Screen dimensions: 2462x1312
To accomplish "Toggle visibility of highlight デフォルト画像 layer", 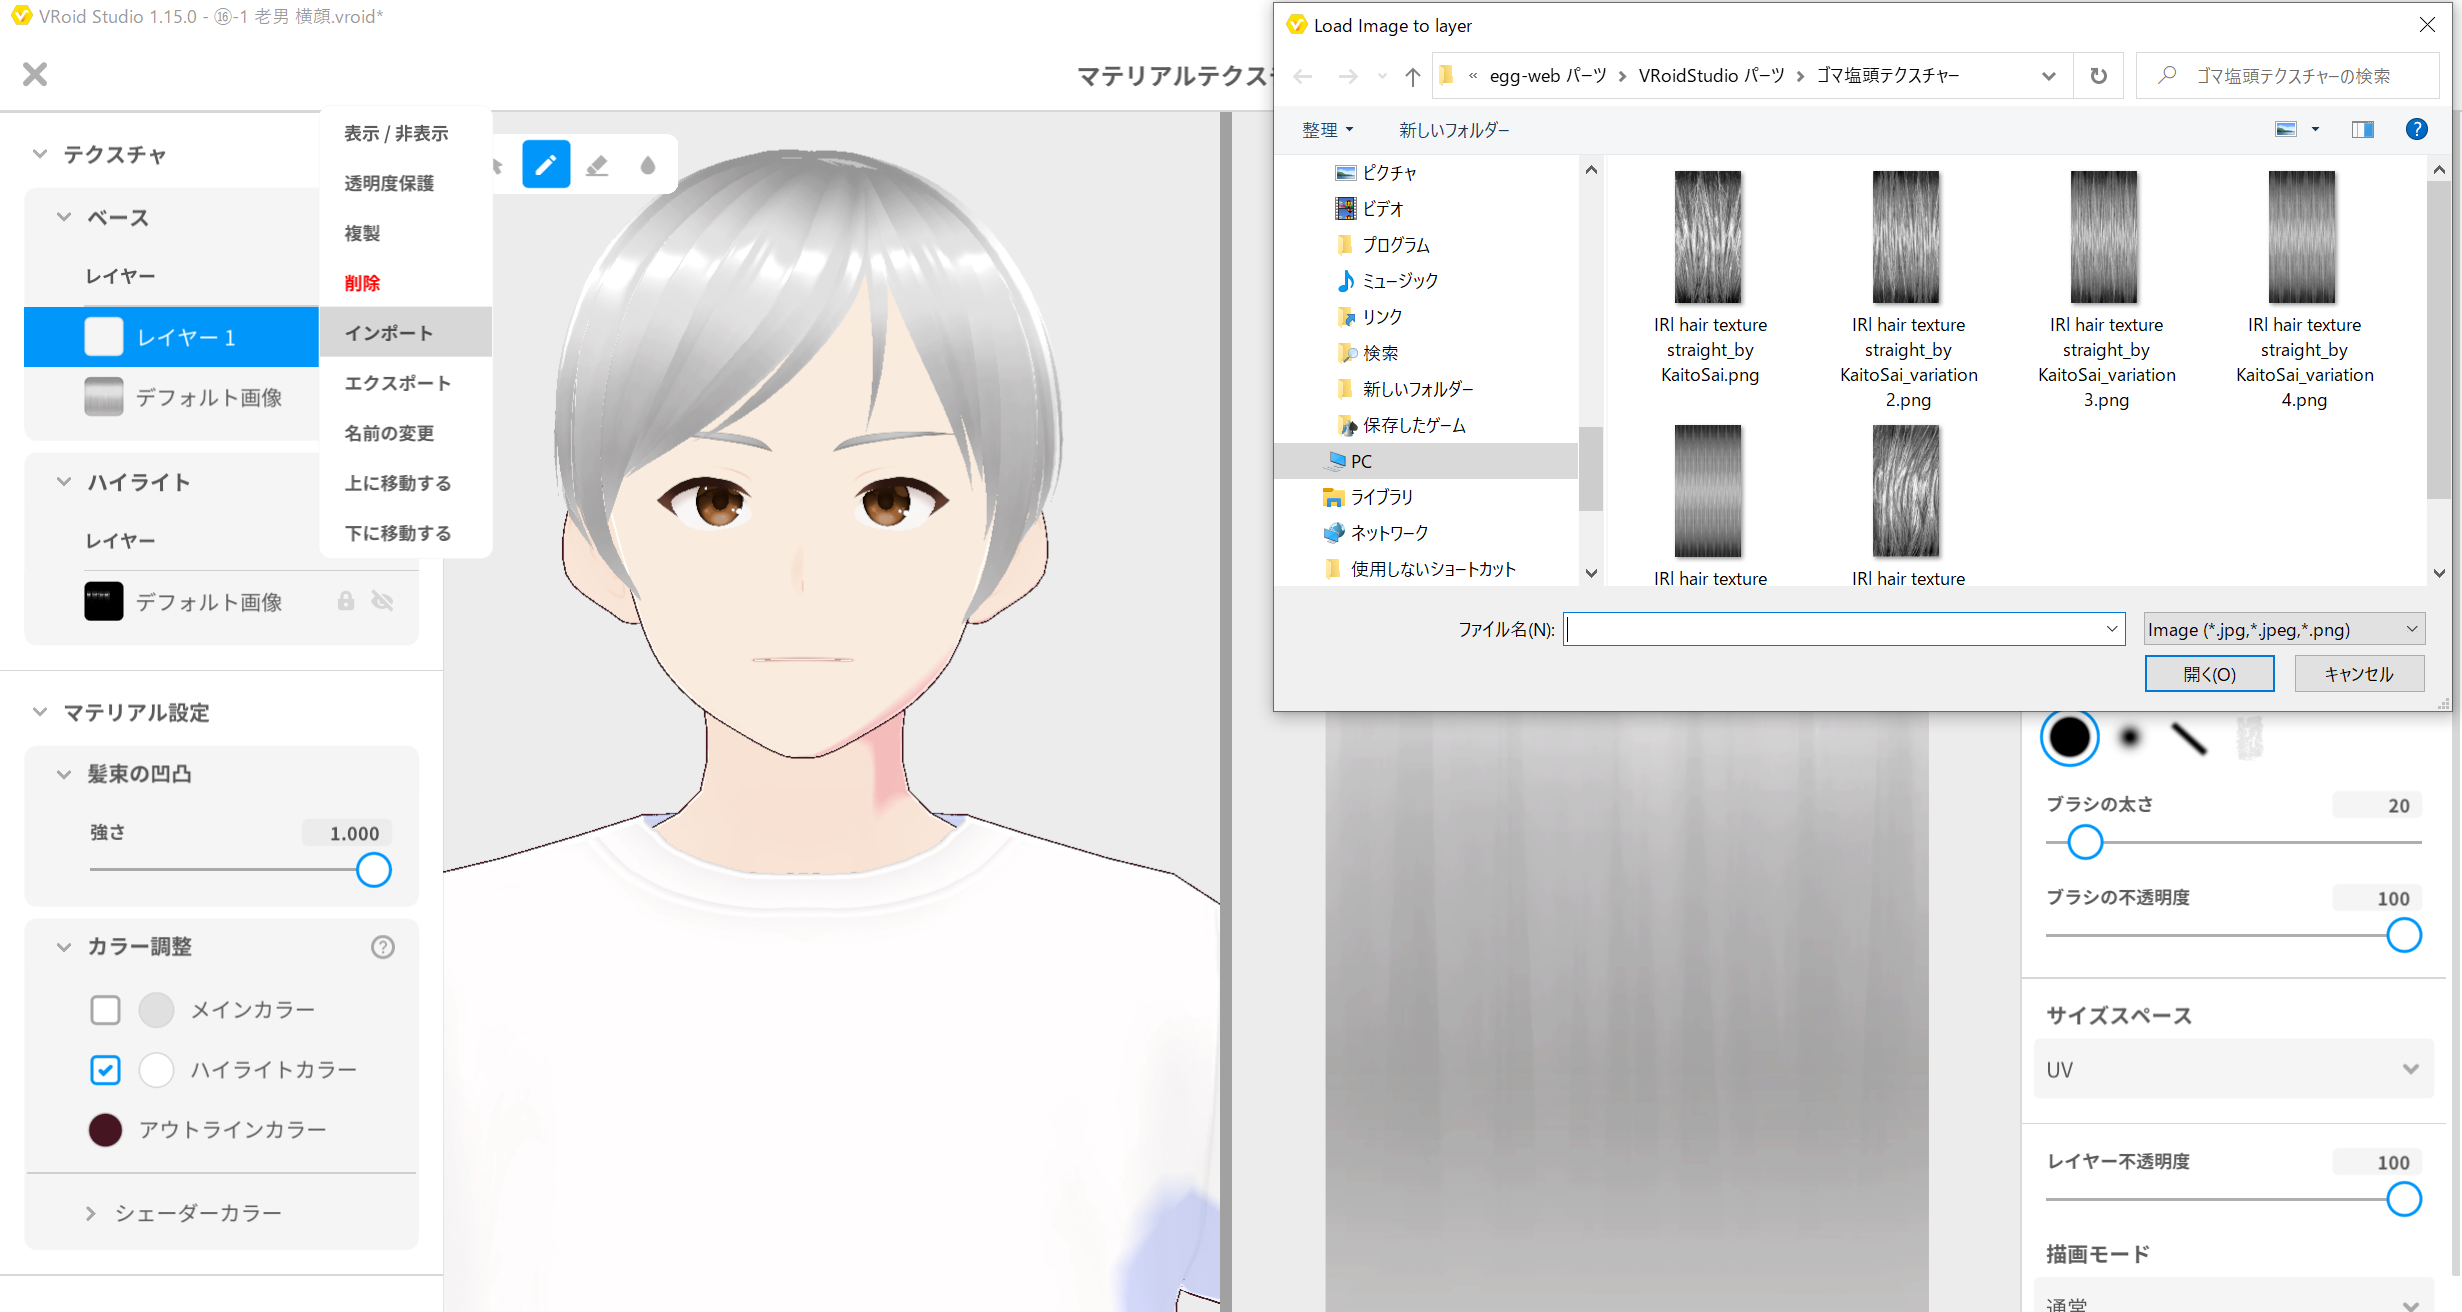I will [x=382, y=601].
